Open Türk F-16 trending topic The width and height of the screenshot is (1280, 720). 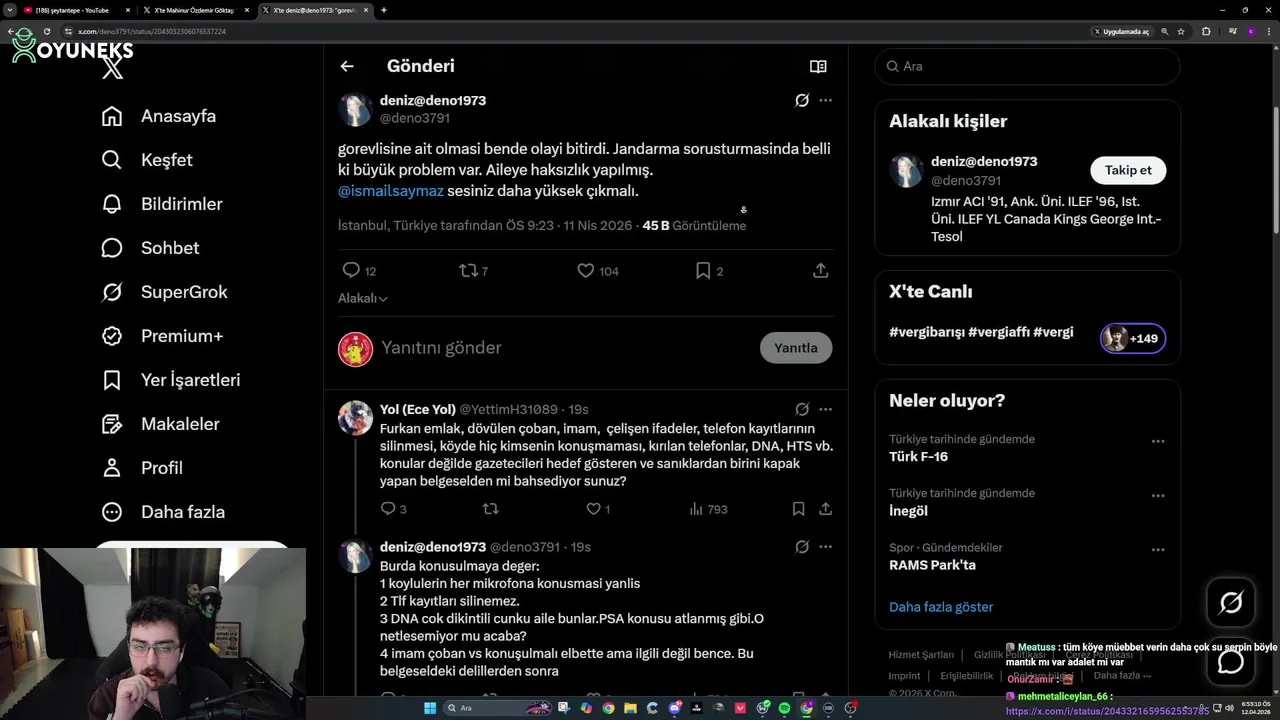click(x=918, y=457)
